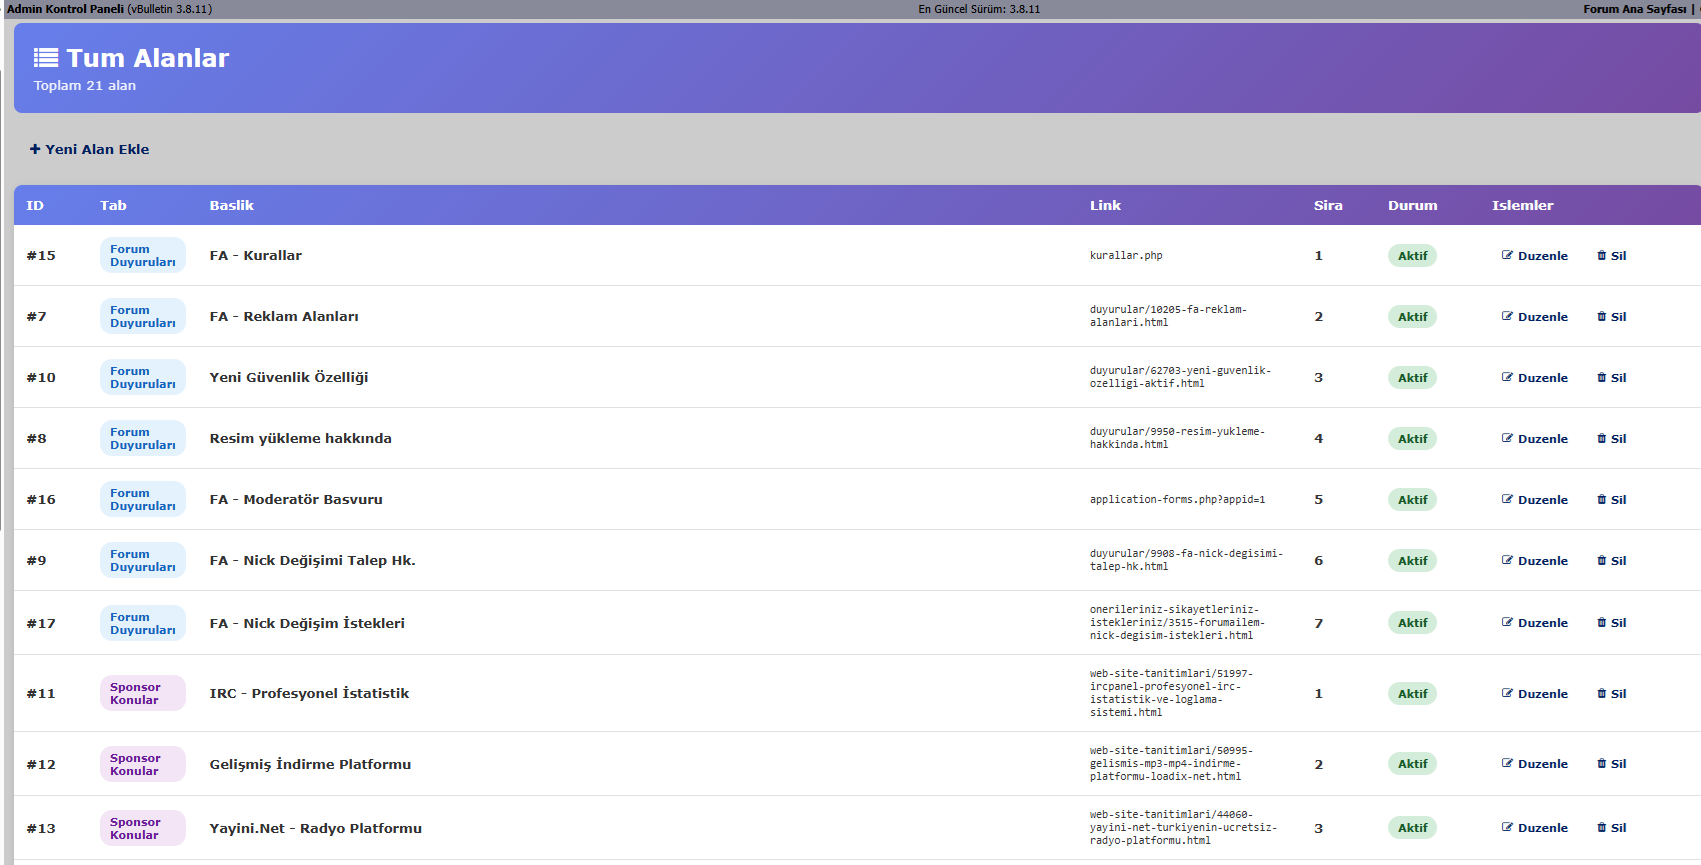Click the #9 ID cell
Viewport: 1701px width, 865px height.
[x=36, y=560]
